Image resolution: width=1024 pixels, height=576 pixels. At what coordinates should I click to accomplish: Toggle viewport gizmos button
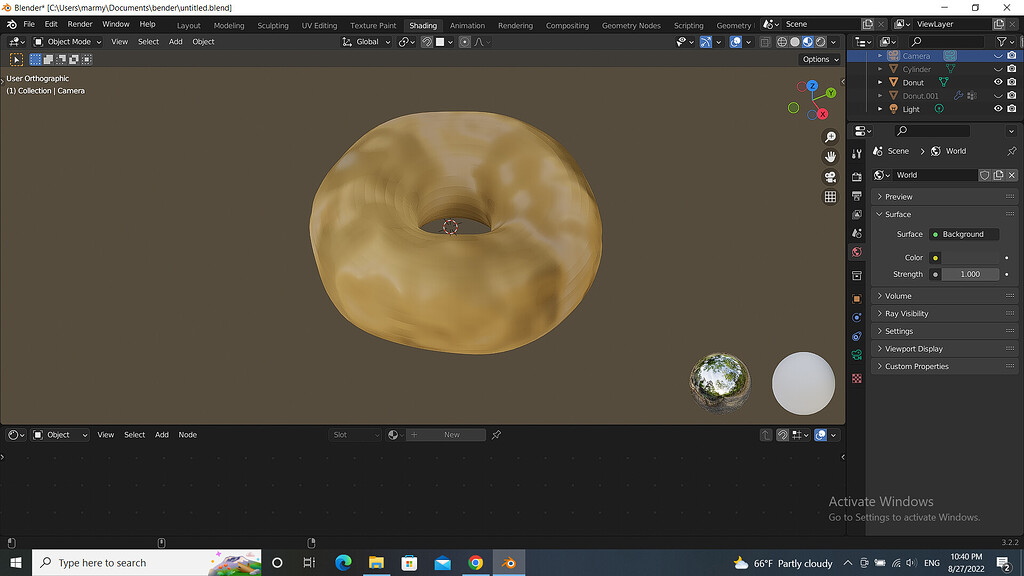tap(706, 42)
